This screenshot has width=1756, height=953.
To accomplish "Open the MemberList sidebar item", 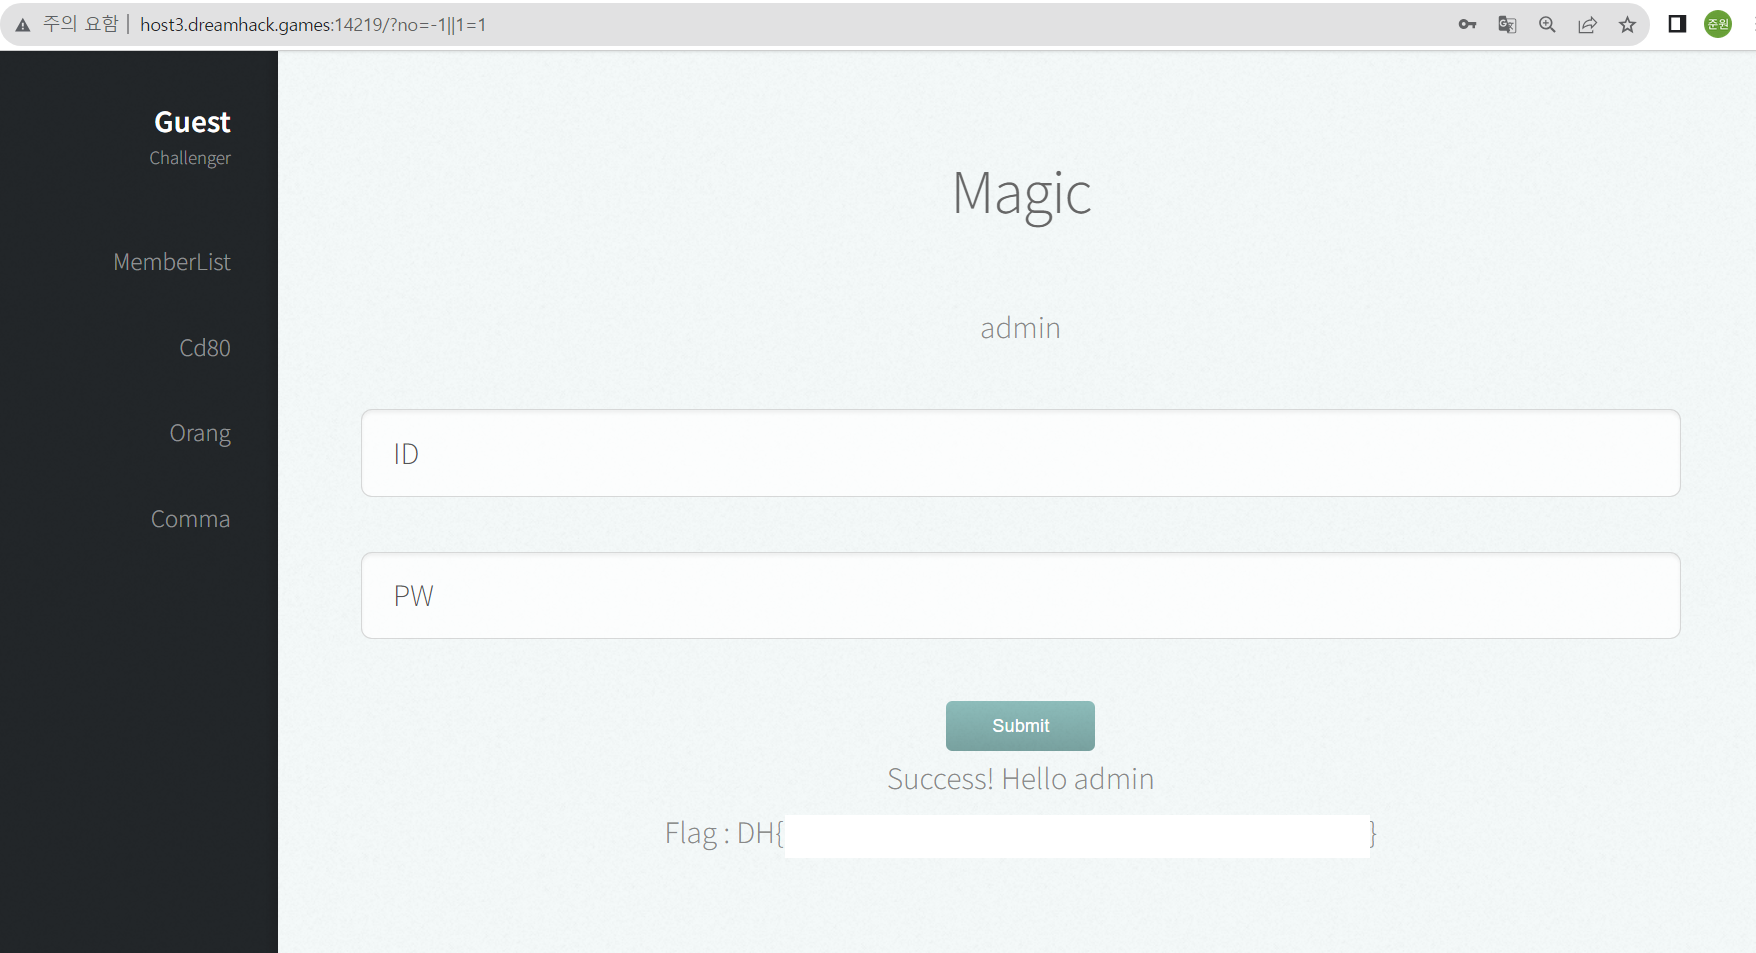I will click(172, 262).
